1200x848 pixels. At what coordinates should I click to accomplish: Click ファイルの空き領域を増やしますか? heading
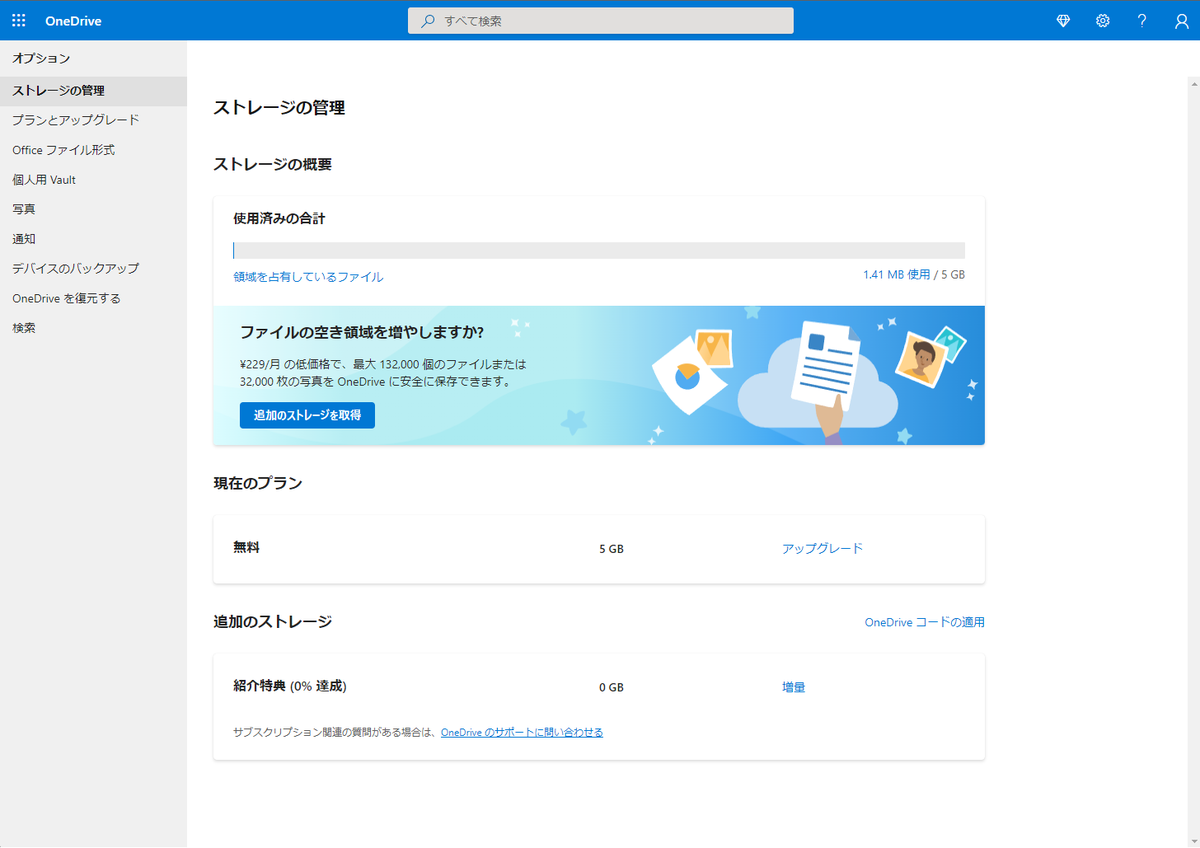(x=362, y=332)
